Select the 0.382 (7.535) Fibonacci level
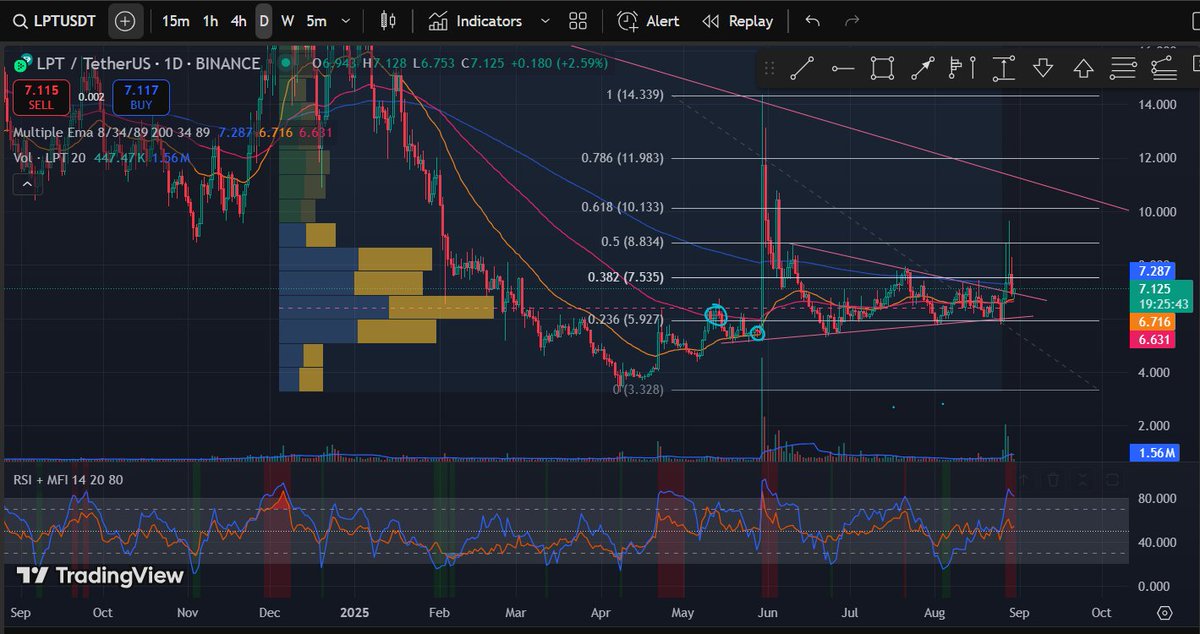The width and height of the screenshot is (1200, 634). pyautogui.click(x=626, y=277)
